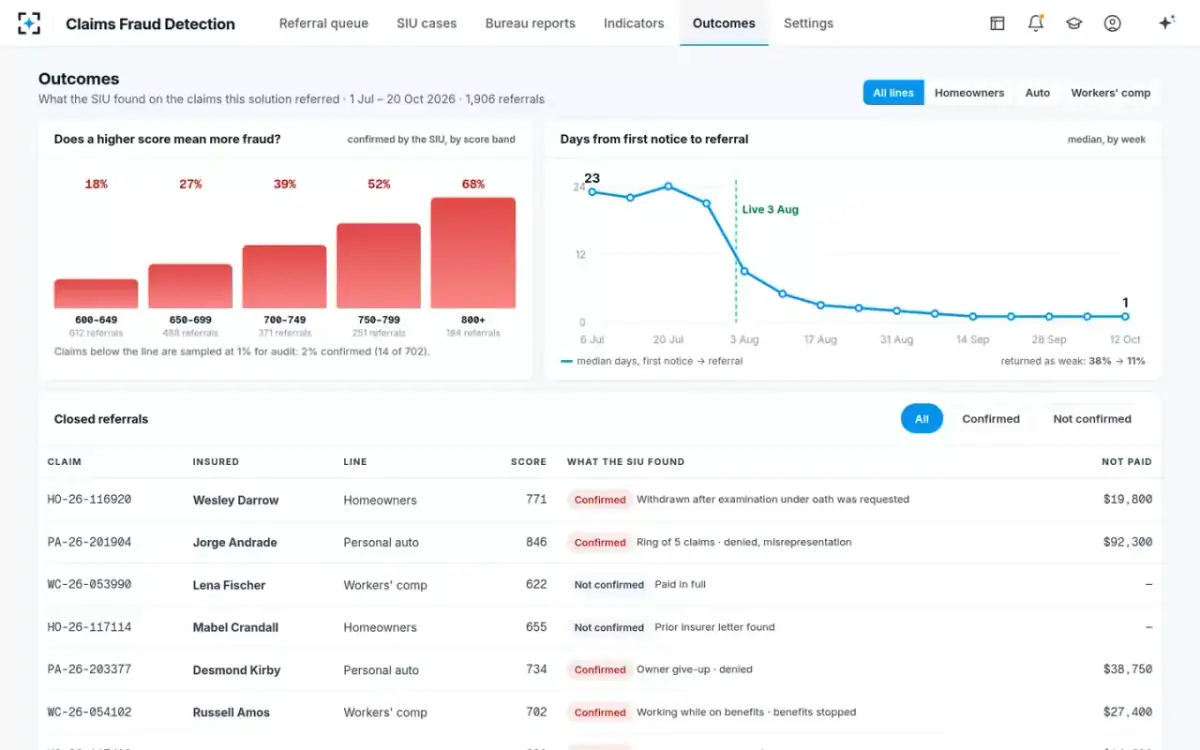Open claim WC-26-054102
Viewport: 1200px width, 750px height.
(x=89, y=712)
